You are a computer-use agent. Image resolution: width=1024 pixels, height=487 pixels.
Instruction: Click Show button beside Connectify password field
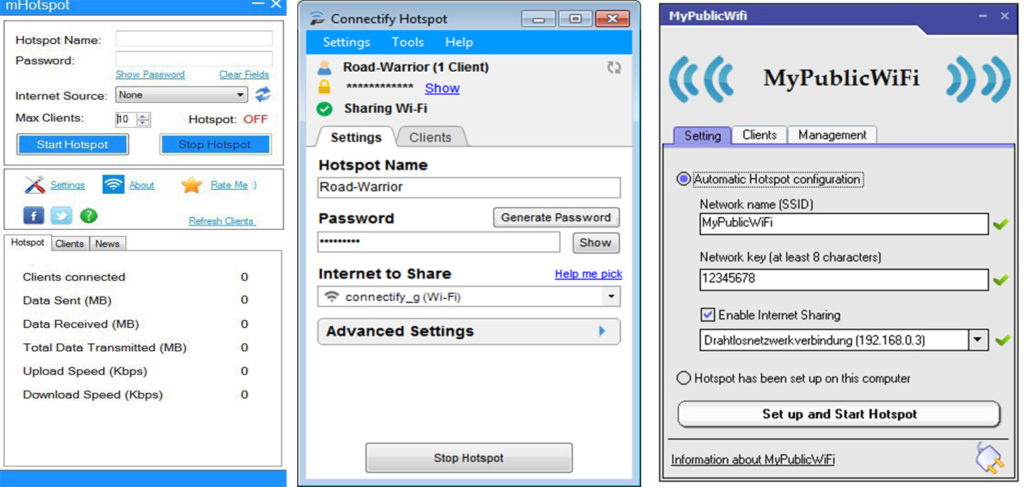coord(596,243)
